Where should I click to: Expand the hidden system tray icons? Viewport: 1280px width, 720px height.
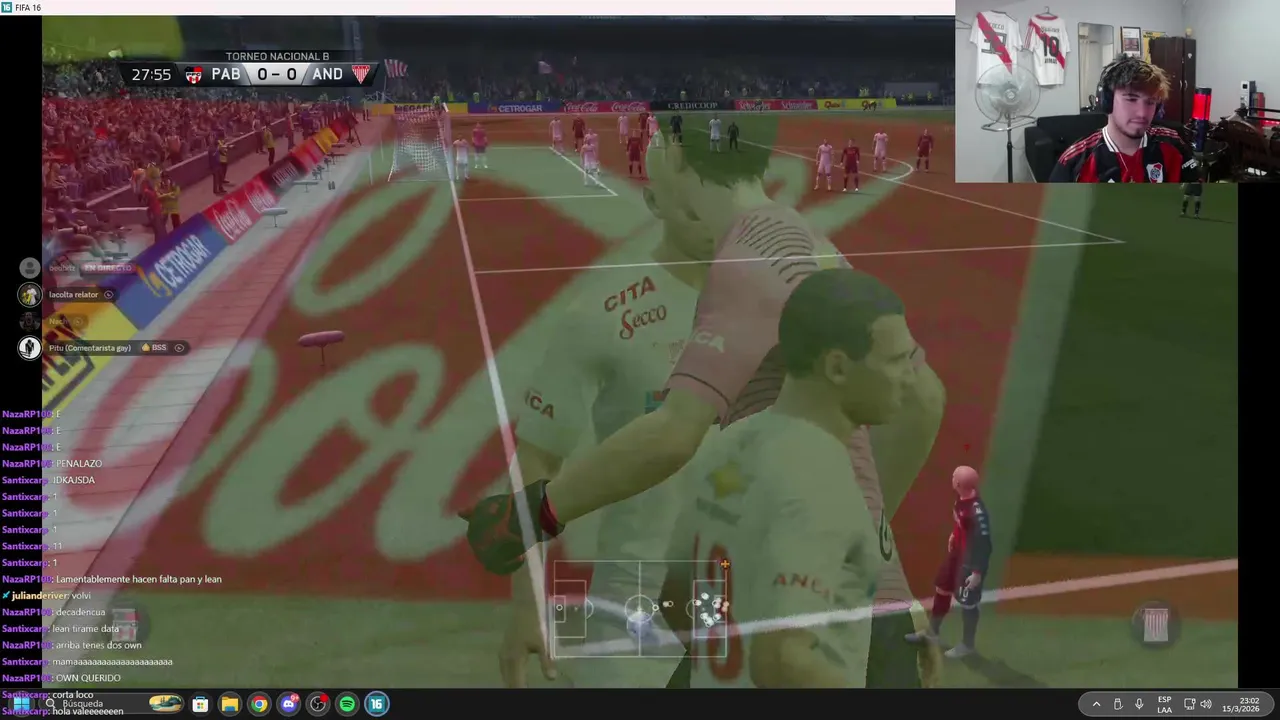click(1096, 704)
